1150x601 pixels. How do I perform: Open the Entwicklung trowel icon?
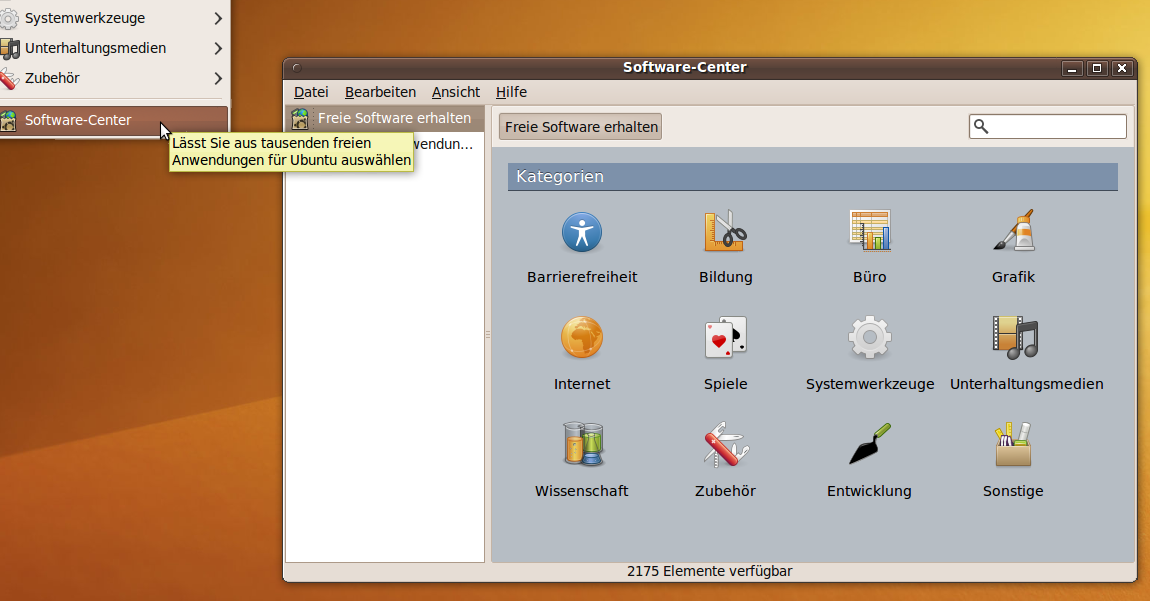point(869,445)
